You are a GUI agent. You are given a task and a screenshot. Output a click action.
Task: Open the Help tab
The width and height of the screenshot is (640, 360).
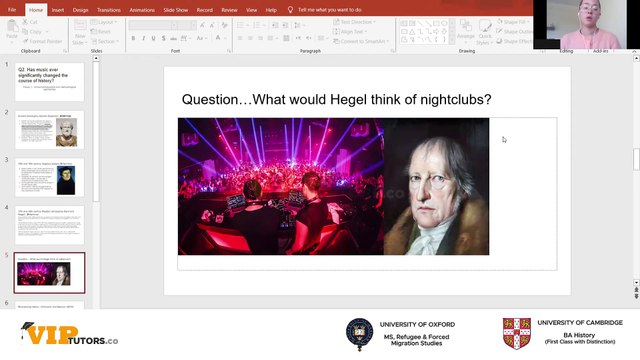pyautogui.click(x=271, y=10)
